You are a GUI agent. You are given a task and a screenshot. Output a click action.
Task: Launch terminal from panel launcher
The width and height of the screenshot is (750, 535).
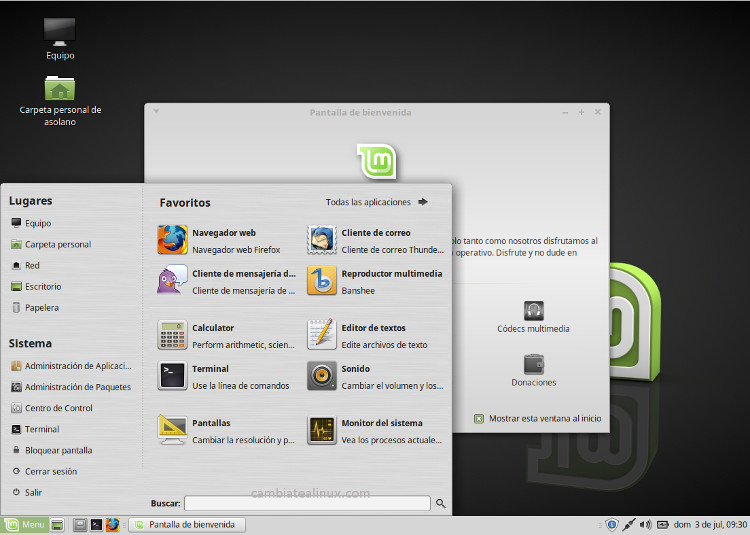pos(97,525)
